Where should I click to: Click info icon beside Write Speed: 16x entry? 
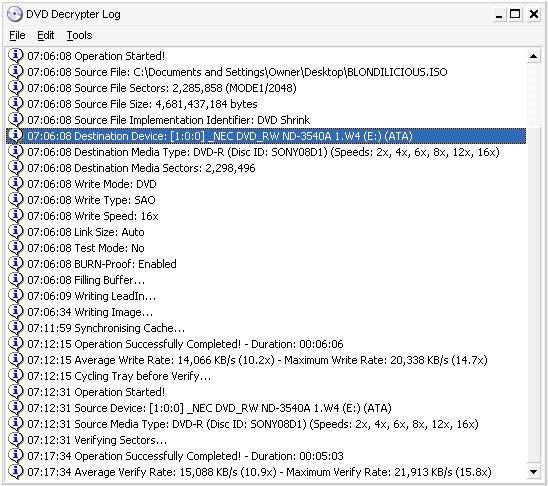[15, 216]
